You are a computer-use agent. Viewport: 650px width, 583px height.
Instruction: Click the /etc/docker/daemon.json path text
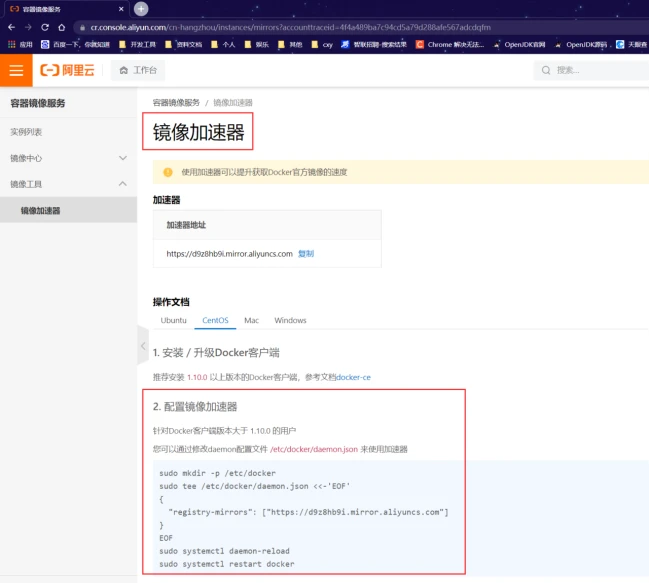click(x=314, y=449)
